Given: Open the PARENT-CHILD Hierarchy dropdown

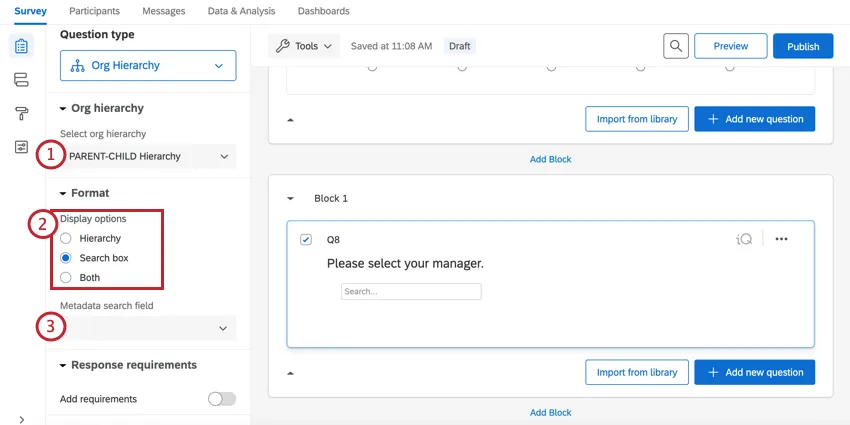Looking at the screenshot, I should coord(148,156).
